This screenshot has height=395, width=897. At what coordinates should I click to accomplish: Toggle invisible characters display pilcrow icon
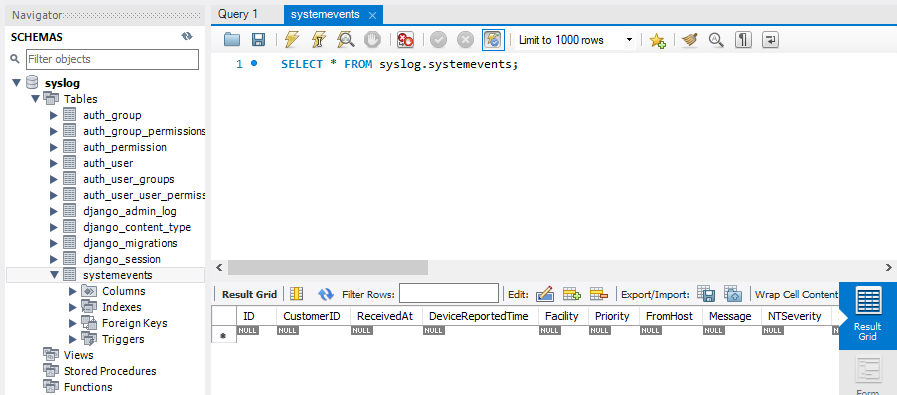click(x=743, y=40)
